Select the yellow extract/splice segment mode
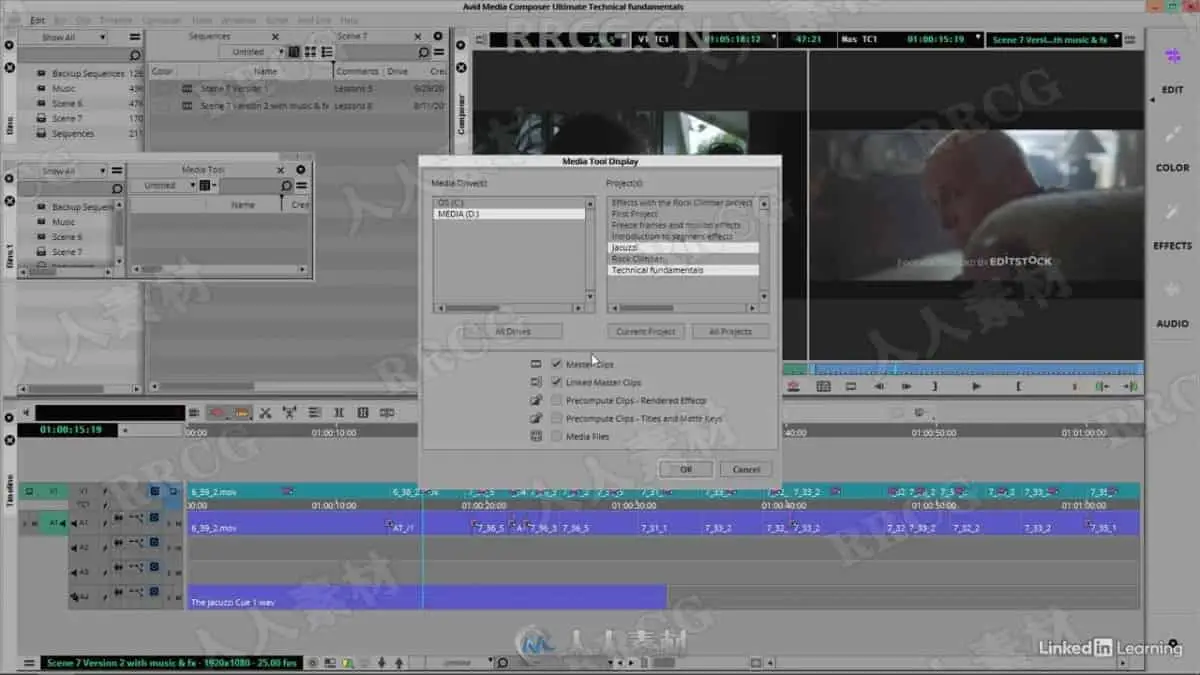 tap(241, 412)
